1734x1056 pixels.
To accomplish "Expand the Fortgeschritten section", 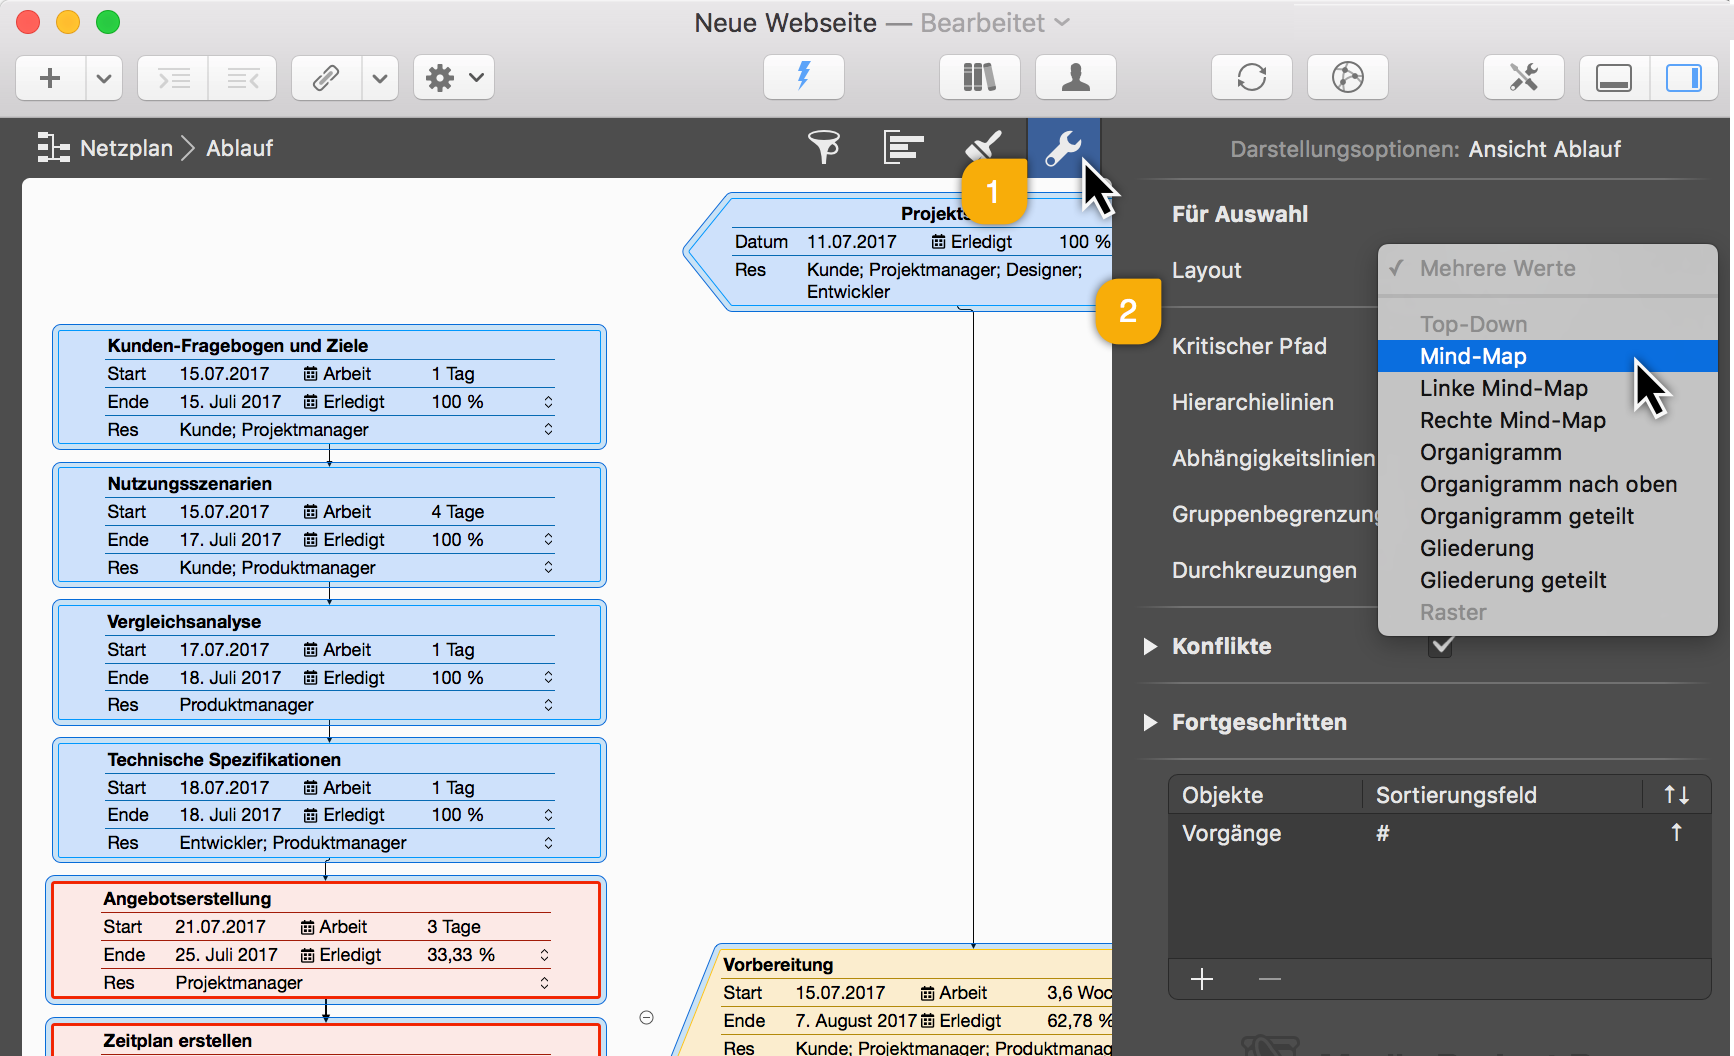I will [x=1150, y=722].
